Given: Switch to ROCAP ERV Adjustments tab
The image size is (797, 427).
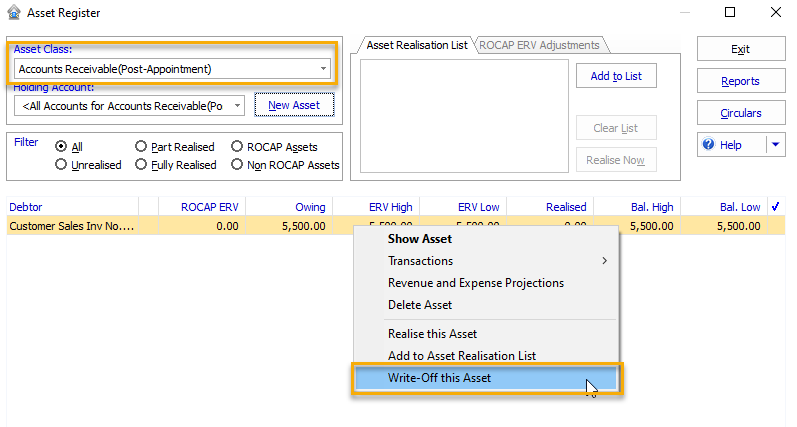Looking at the screenshot, I should pyautogui.click(x=539, y=45).
